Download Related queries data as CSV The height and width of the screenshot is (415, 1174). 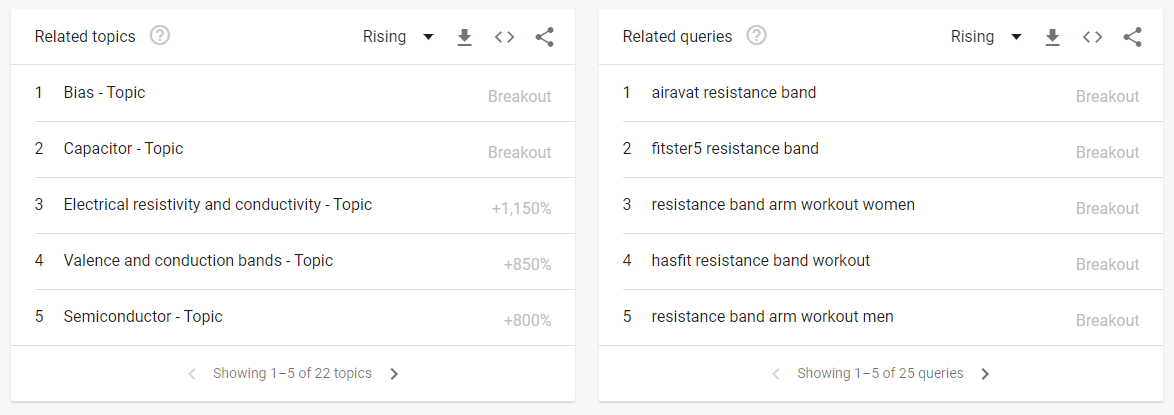click(x=1052, y=37)
